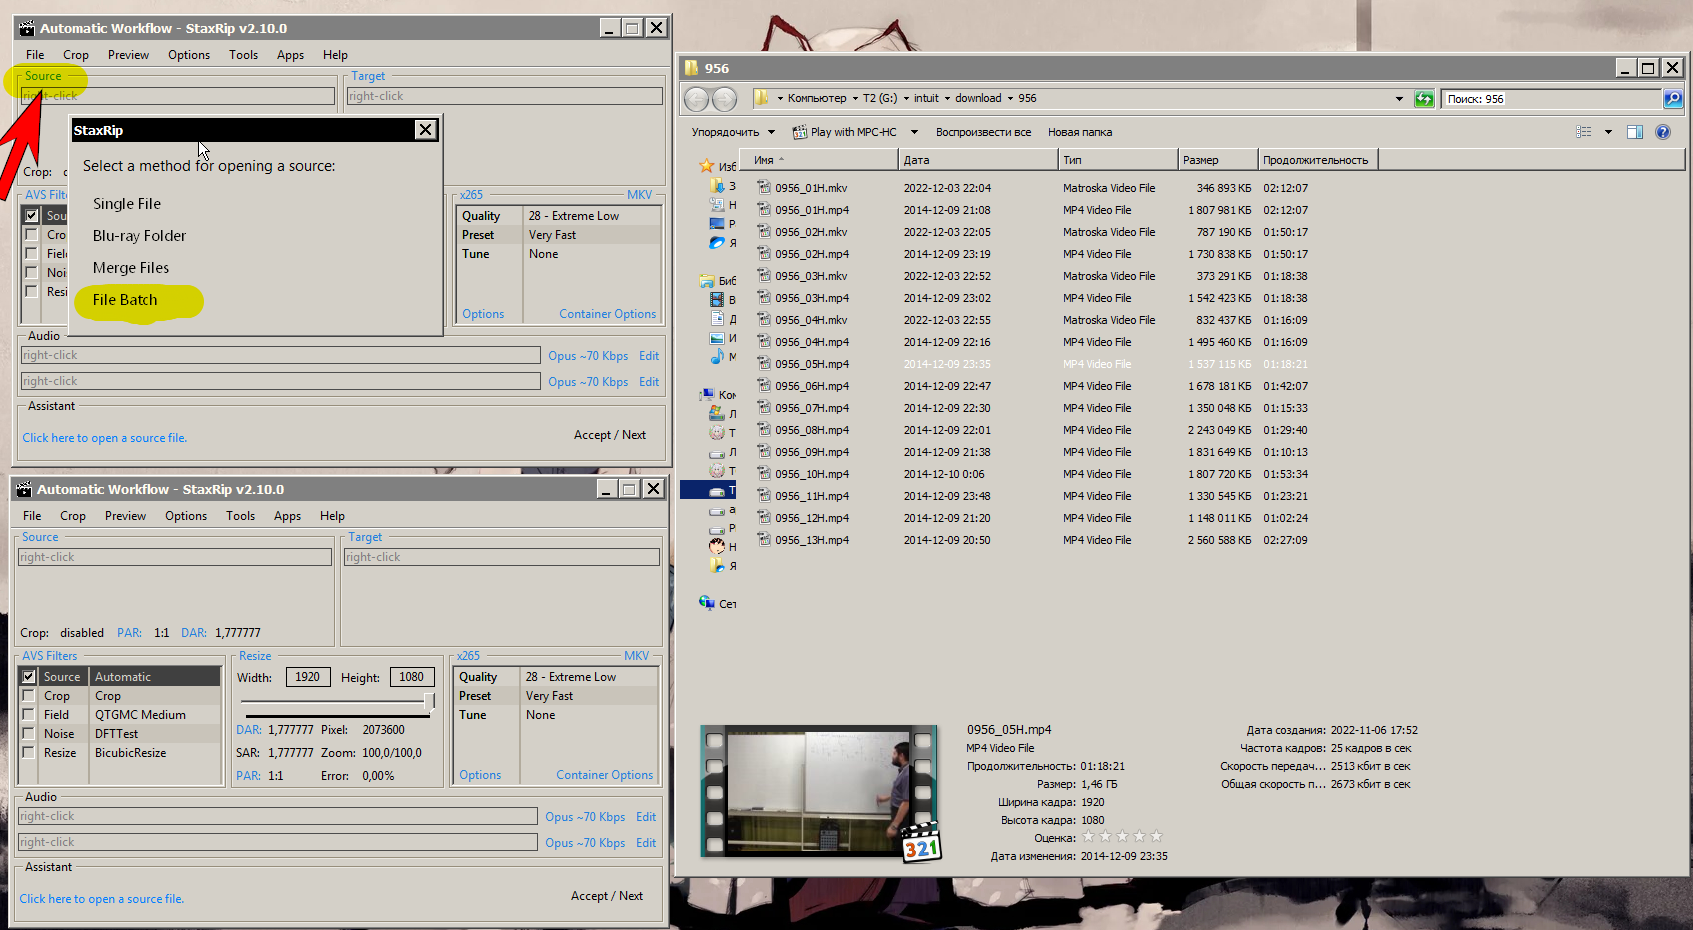Click the Resize slider handle in lower StaxRip

pyautogui.click(x=429, y=701)
